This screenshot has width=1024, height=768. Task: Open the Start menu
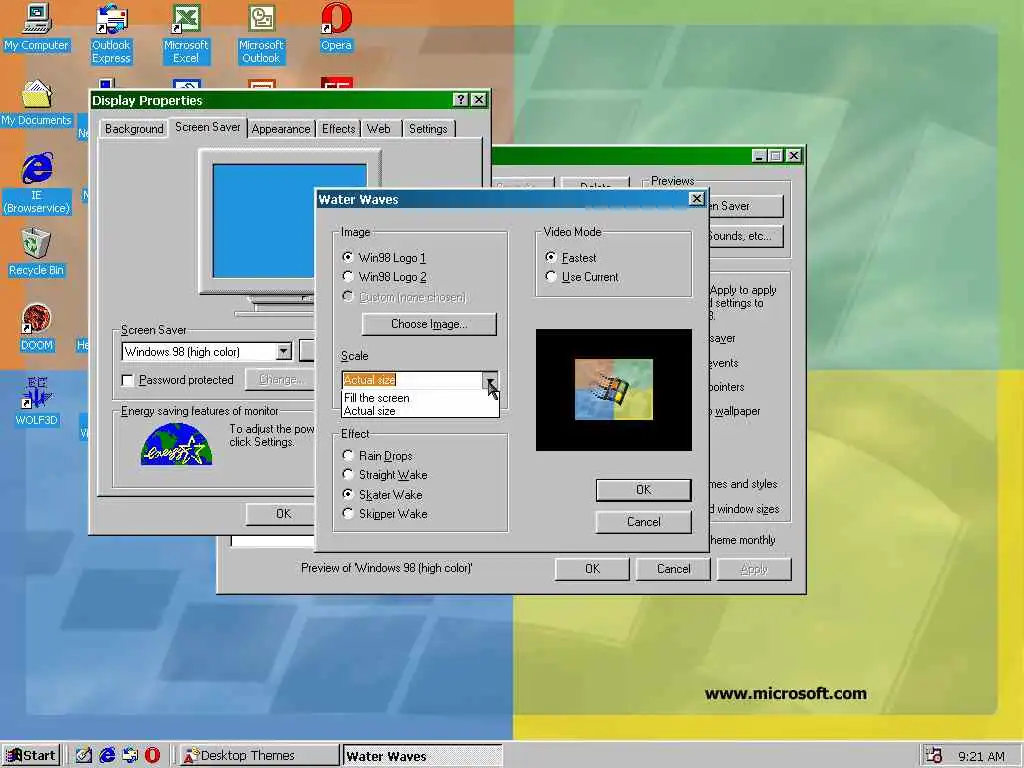(31, 756)
